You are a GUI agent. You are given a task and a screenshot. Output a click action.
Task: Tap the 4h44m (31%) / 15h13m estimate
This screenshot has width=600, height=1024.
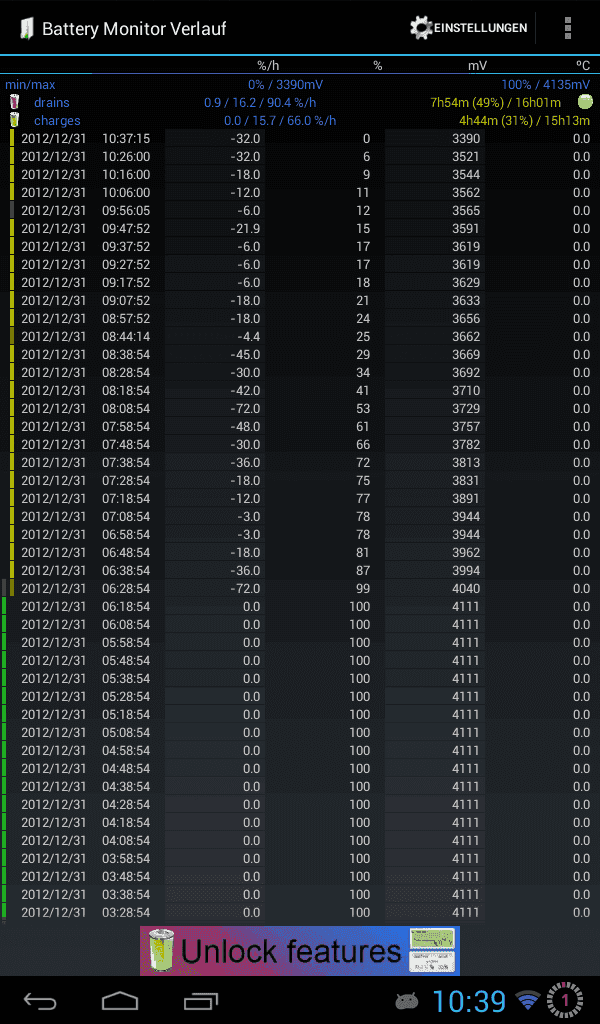pyautogui.click(x=524, y=121)
